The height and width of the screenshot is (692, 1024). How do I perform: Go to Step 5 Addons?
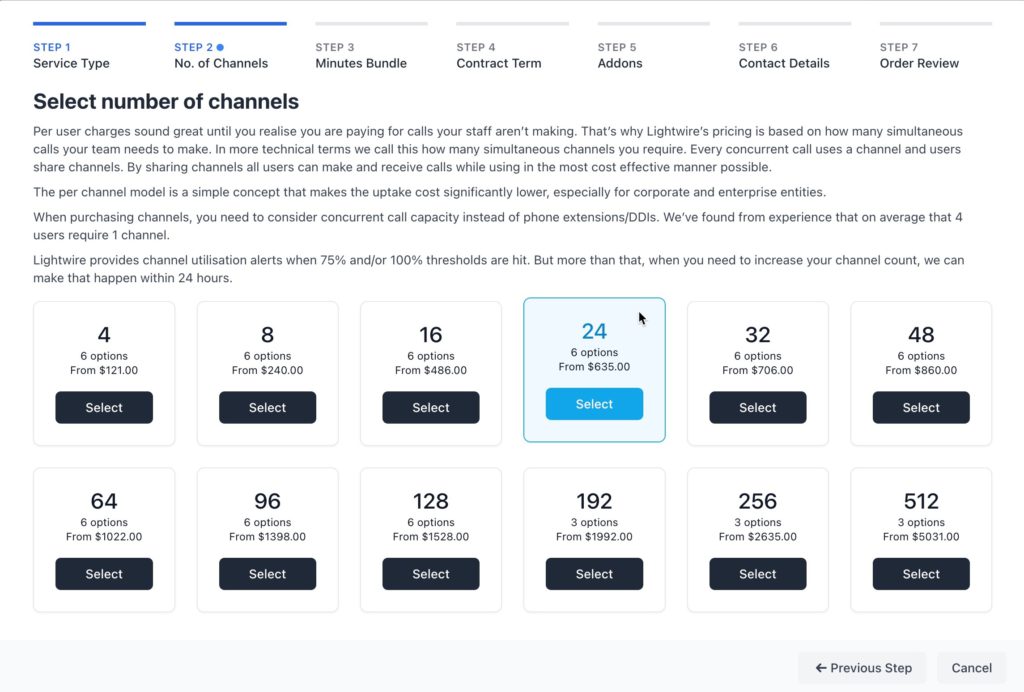[620, 55]
